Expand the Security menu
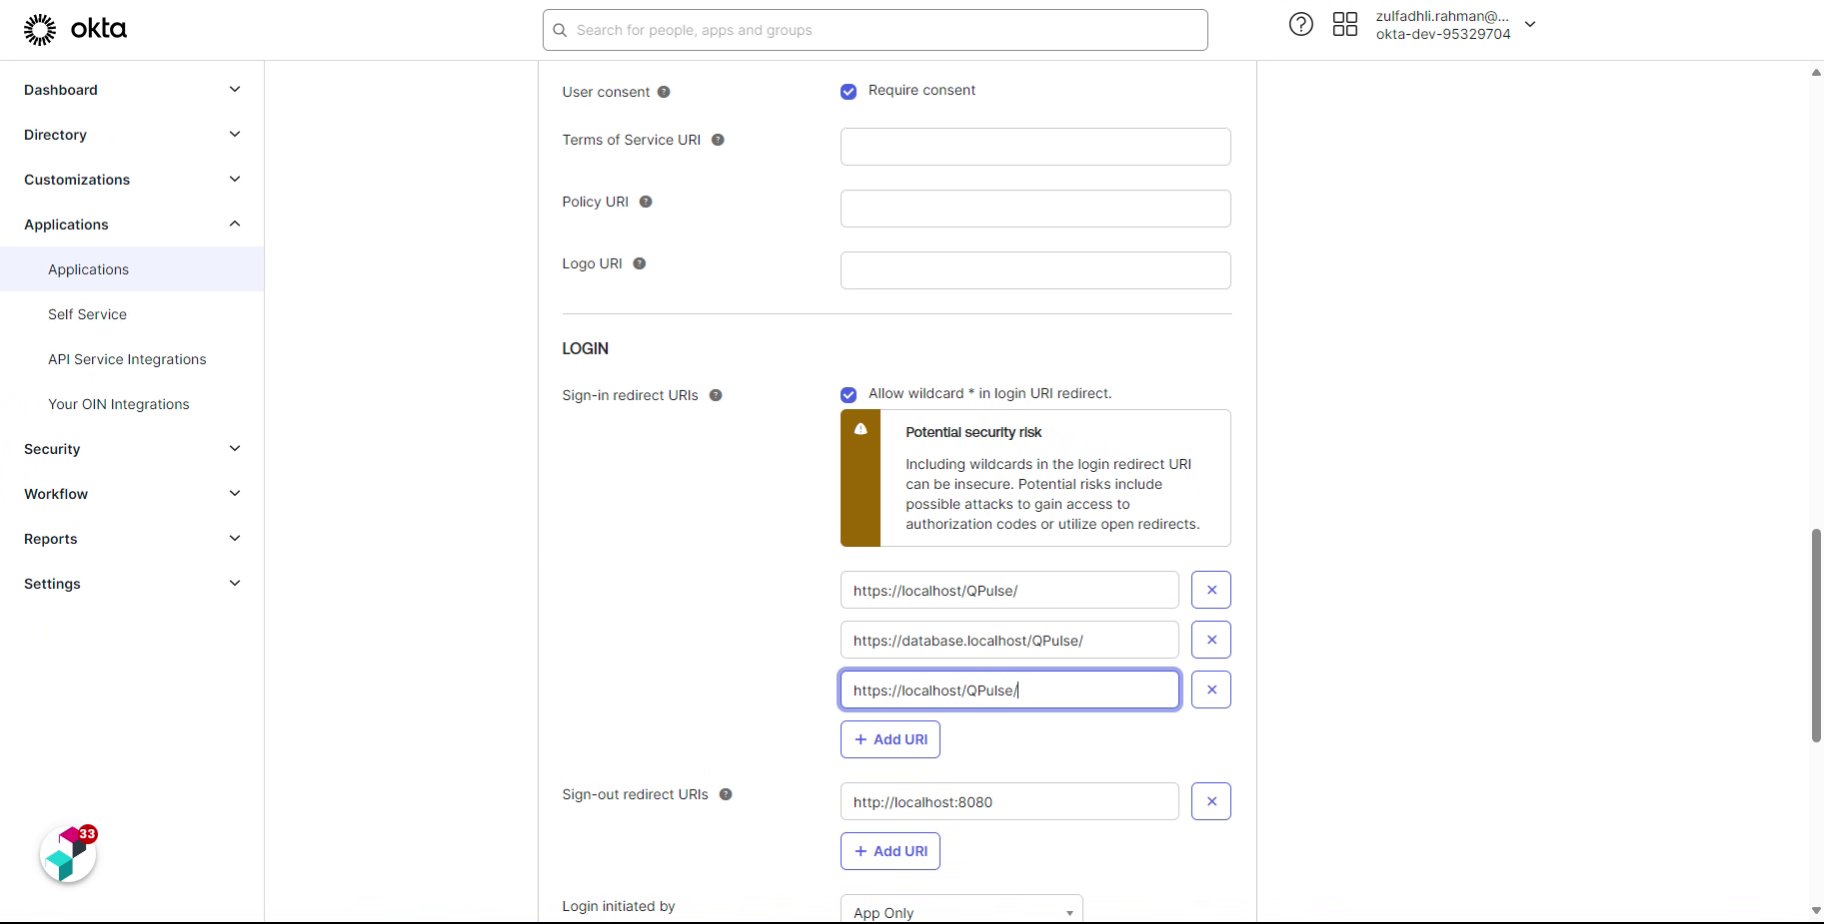 pos(132,449)
